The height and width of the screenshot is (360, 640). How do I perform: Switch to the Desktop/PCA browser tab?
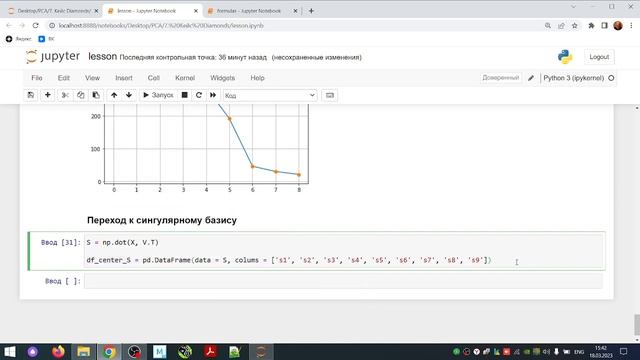click(53, 11)
